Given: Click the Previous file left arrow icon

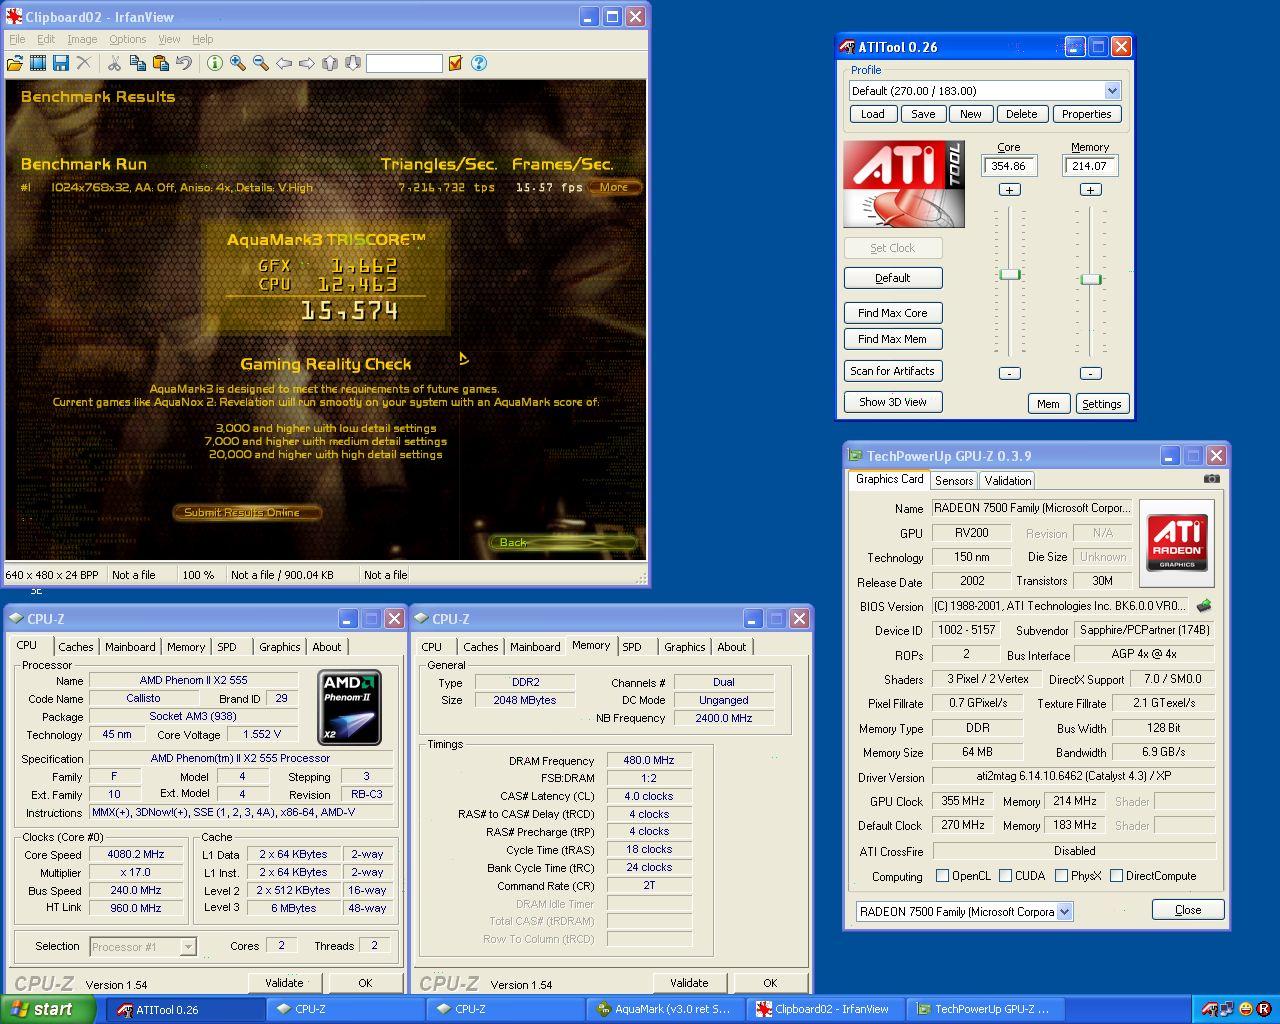Looking at the screenshot, I should pos(284,63).
